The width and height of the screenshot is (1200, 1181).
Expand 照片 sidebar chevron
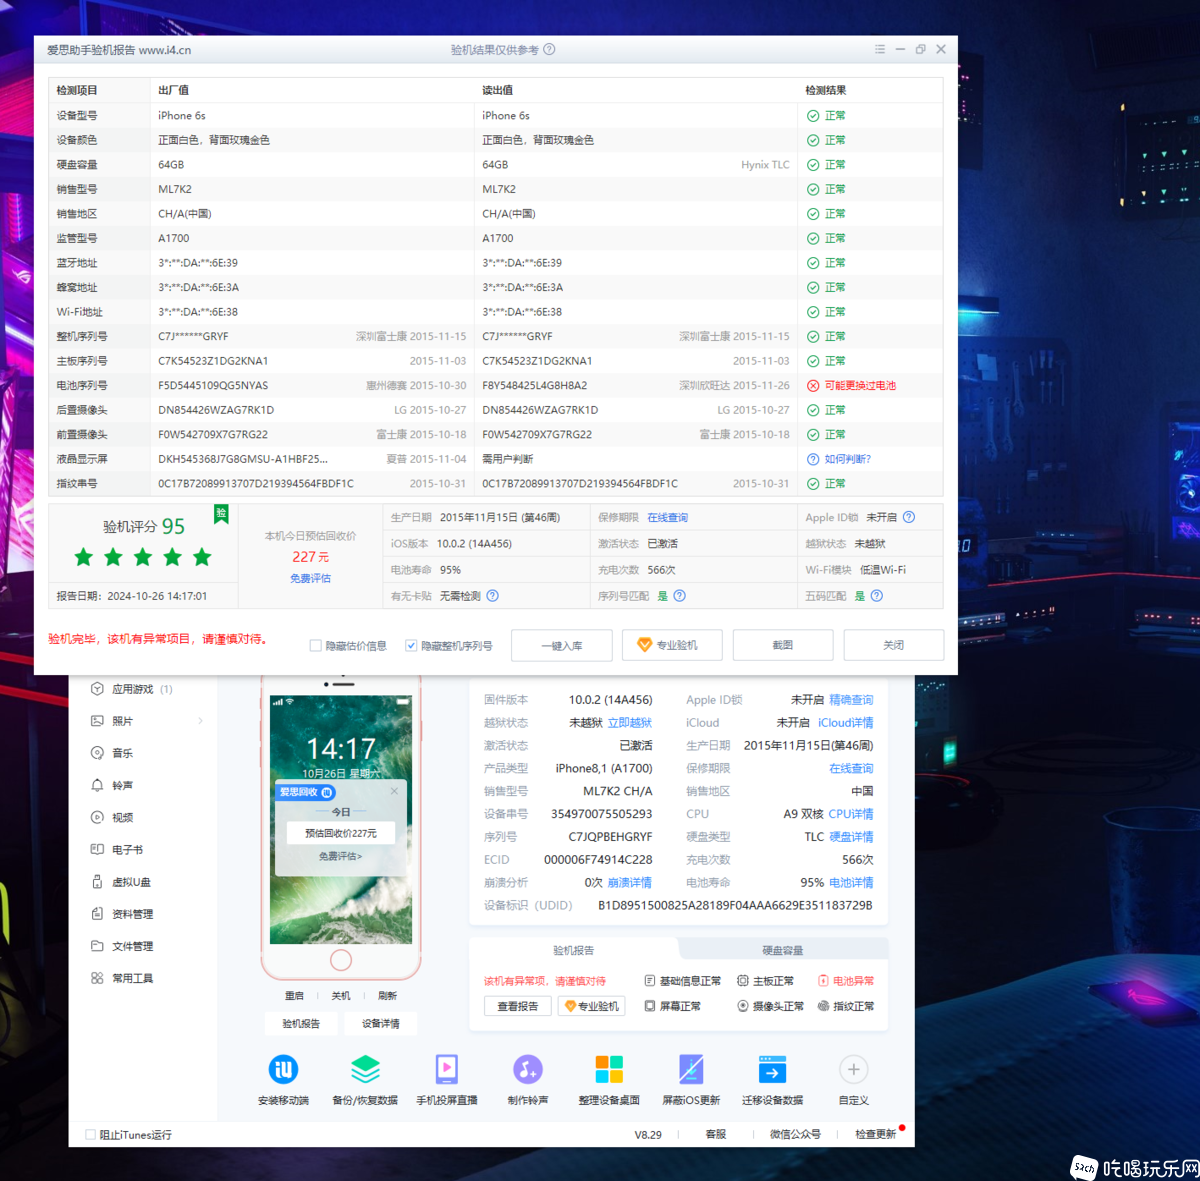point(200,721)
